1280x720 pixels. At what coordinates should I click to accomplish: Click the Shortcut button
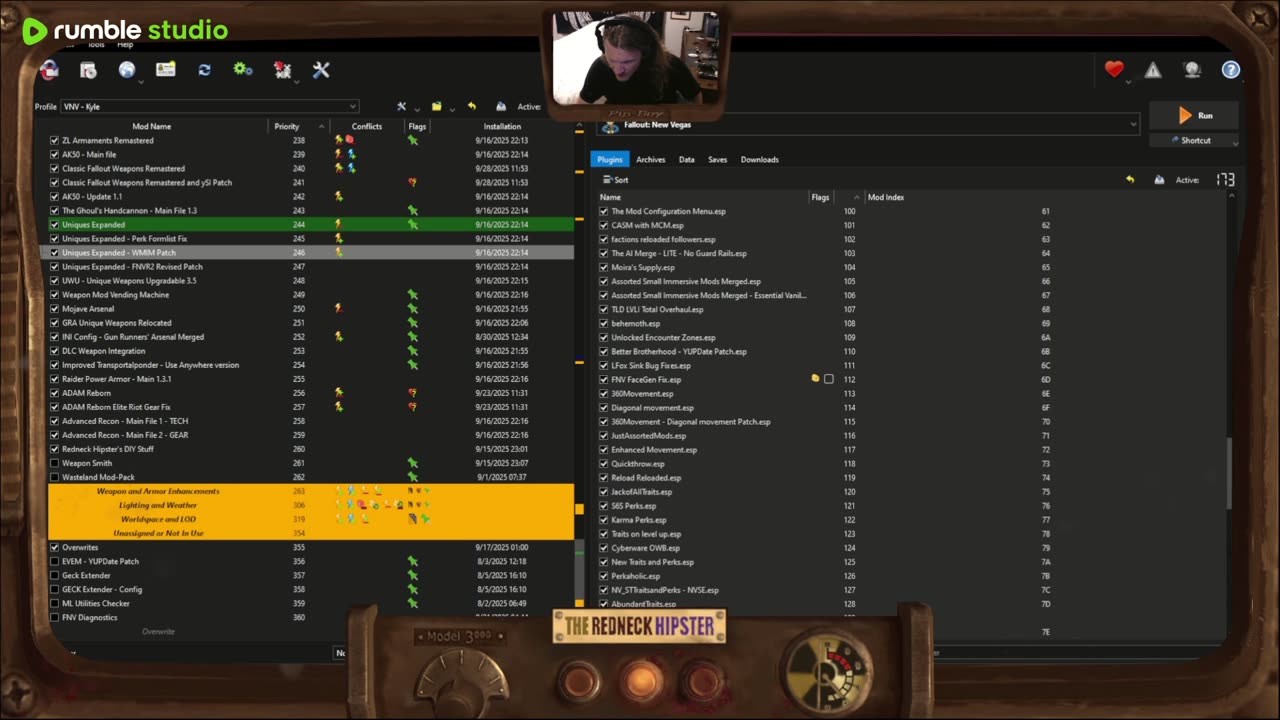tap(1194, 141)
